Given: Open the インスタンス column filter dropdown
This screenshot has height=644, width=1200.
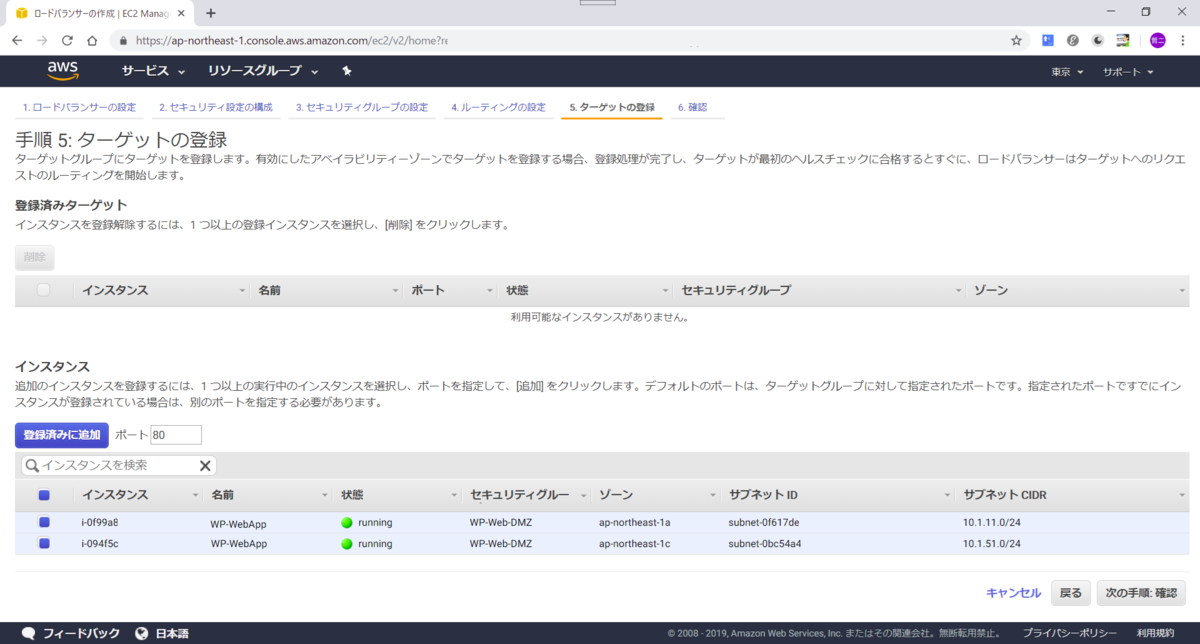Looking at the screenshot, I should (196, 494).
